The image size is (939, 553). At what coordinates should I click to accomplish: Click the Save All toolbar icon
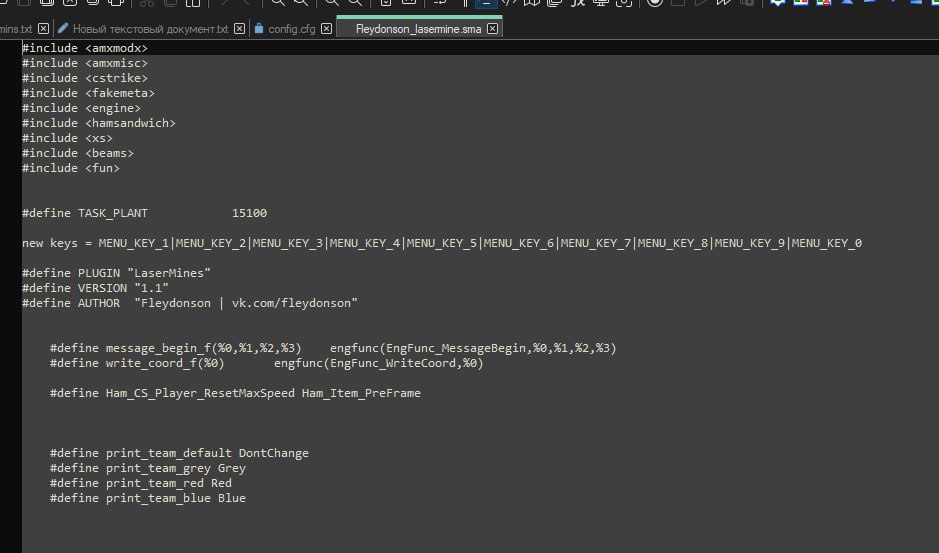click(47, 2)
